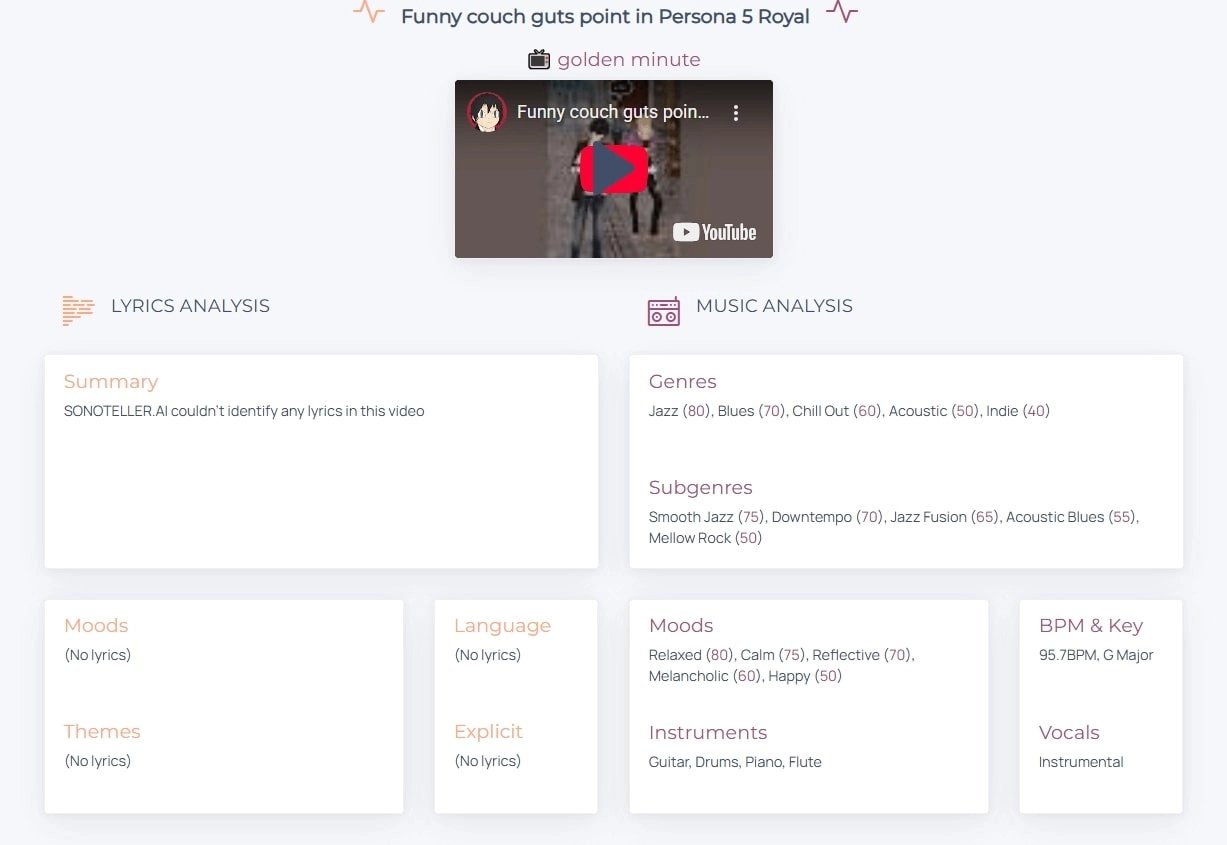Select the Jazz genre entry

point(663,410)
